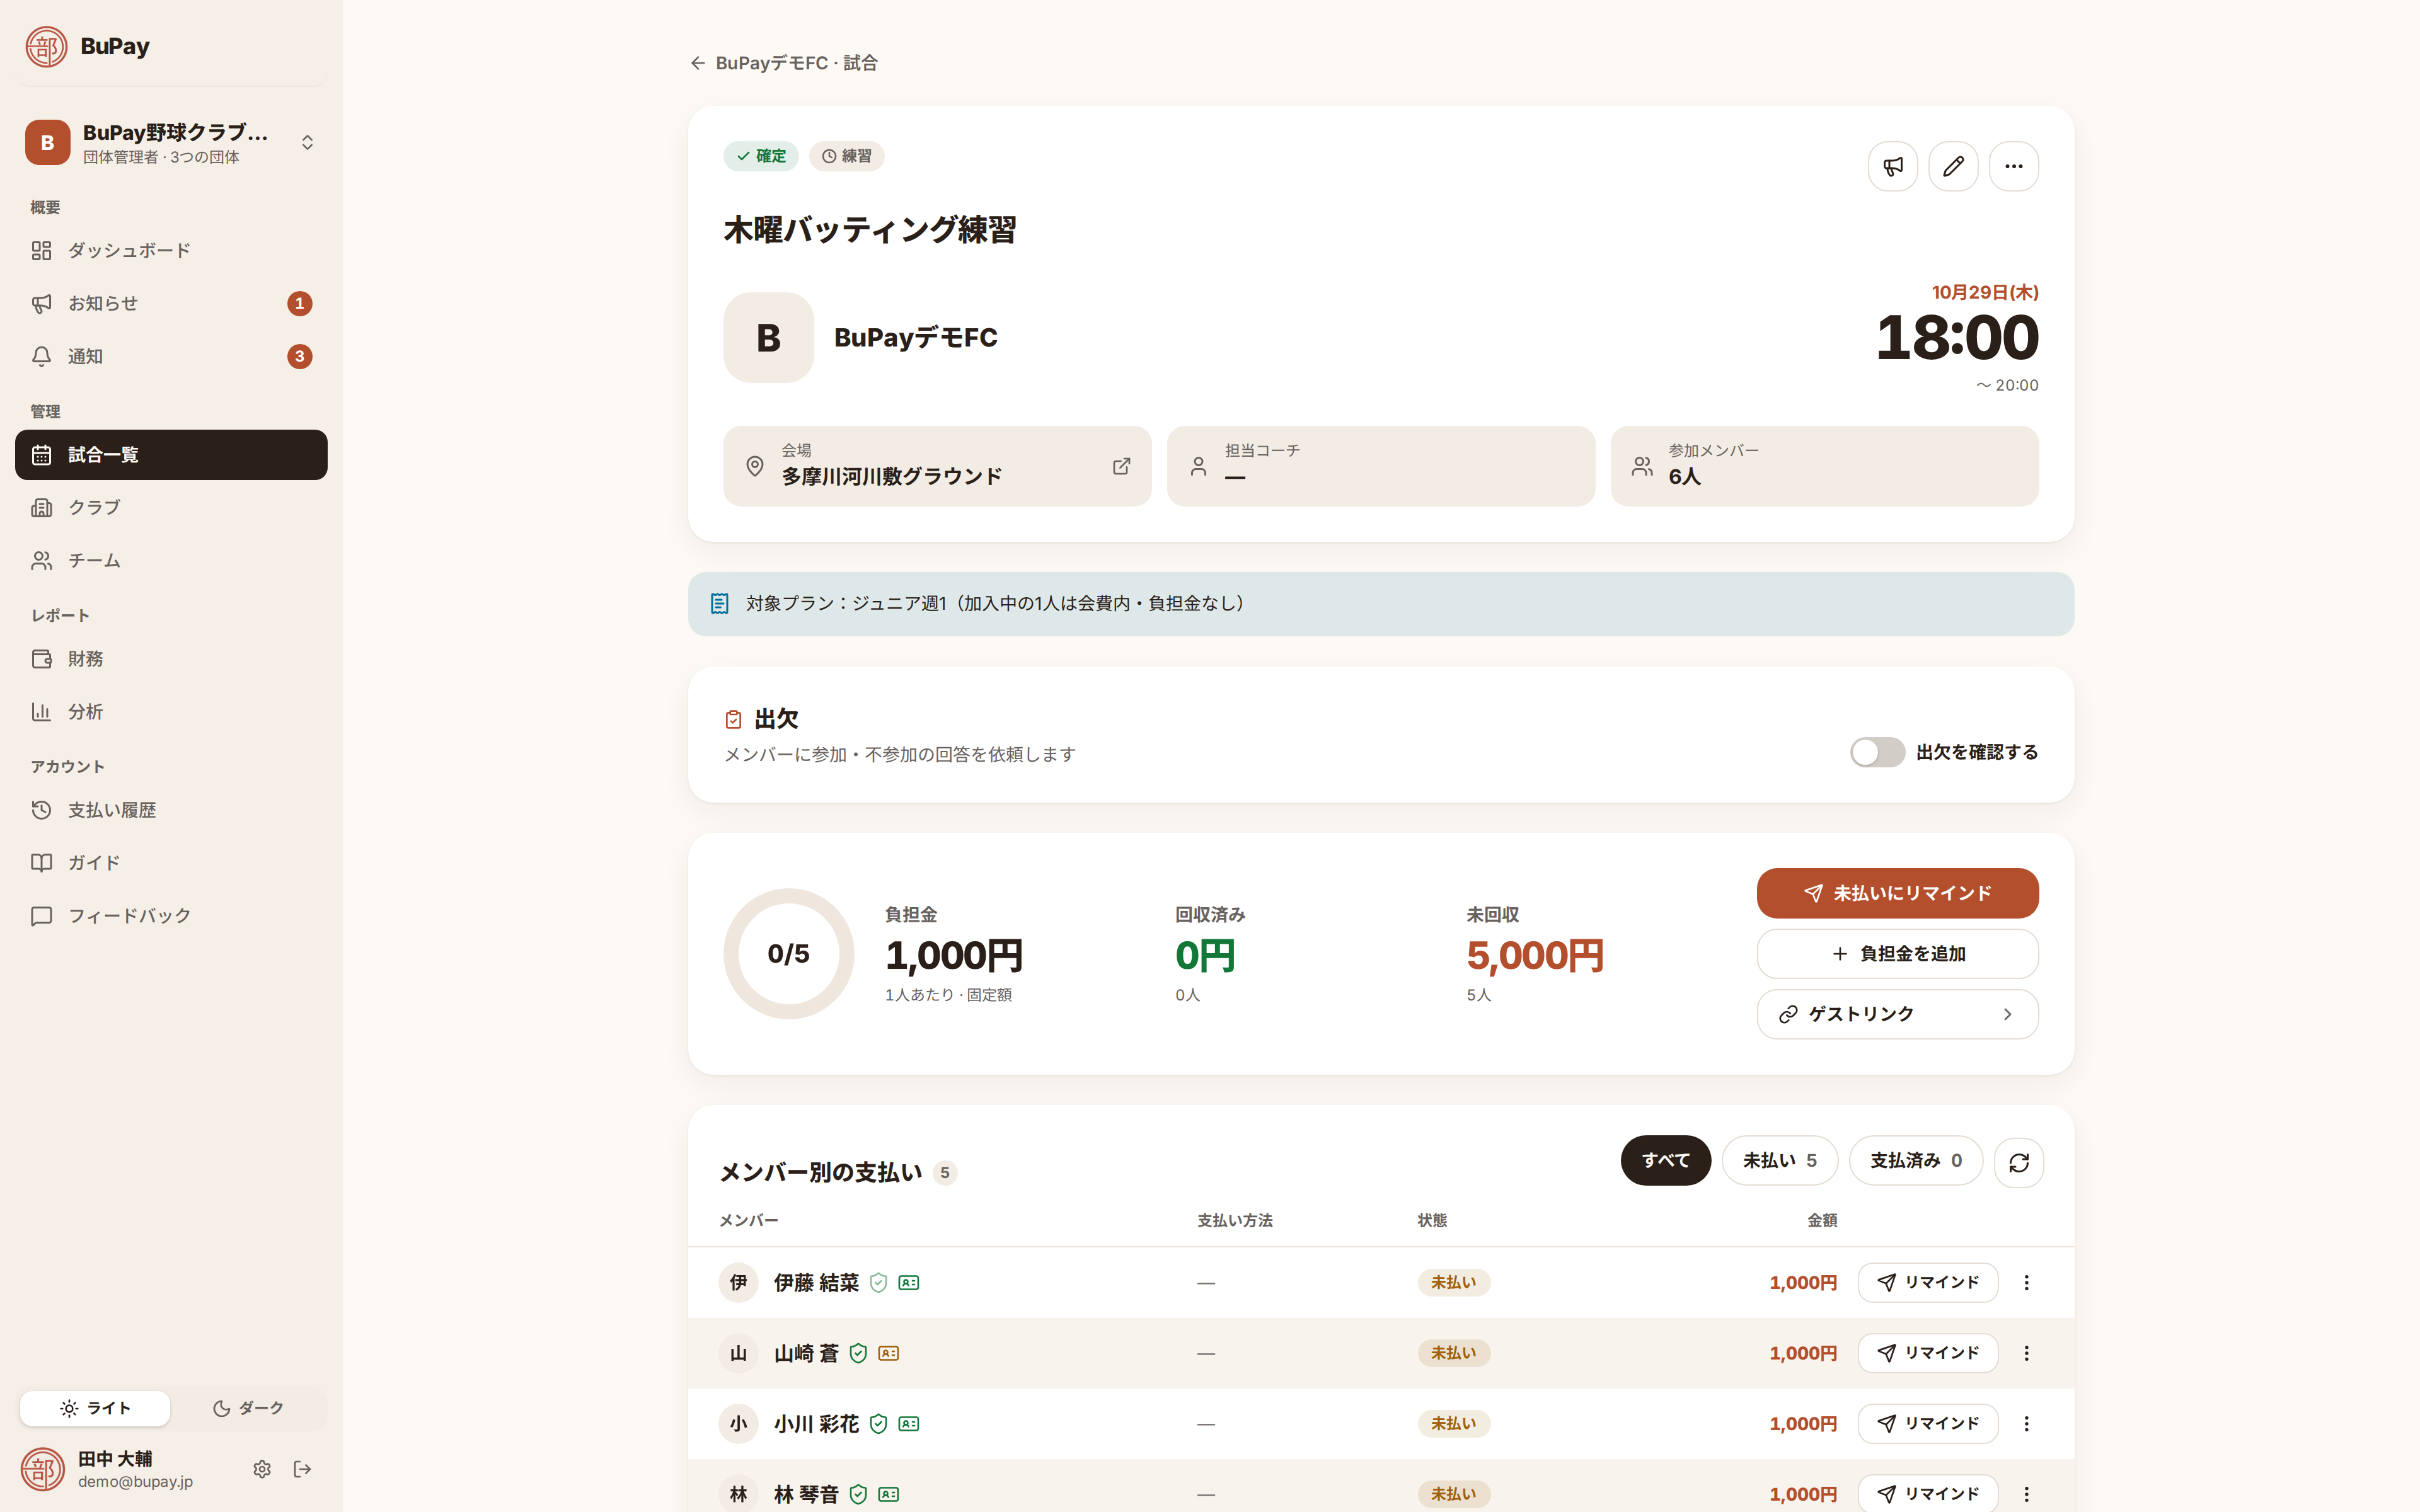Select the ライト theme option

[x=95, y=1408]
